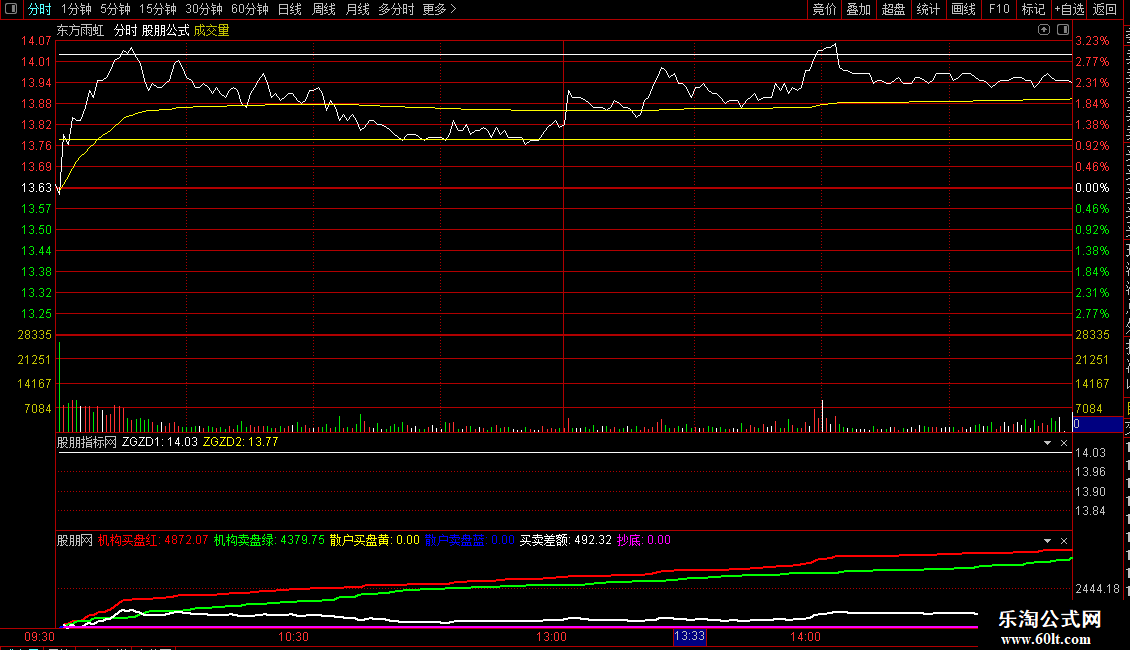Screen dimensions: 1130x650
Task: Click the ZGZD1: 14.03 indicator value
Action: (x=159, y=442)
